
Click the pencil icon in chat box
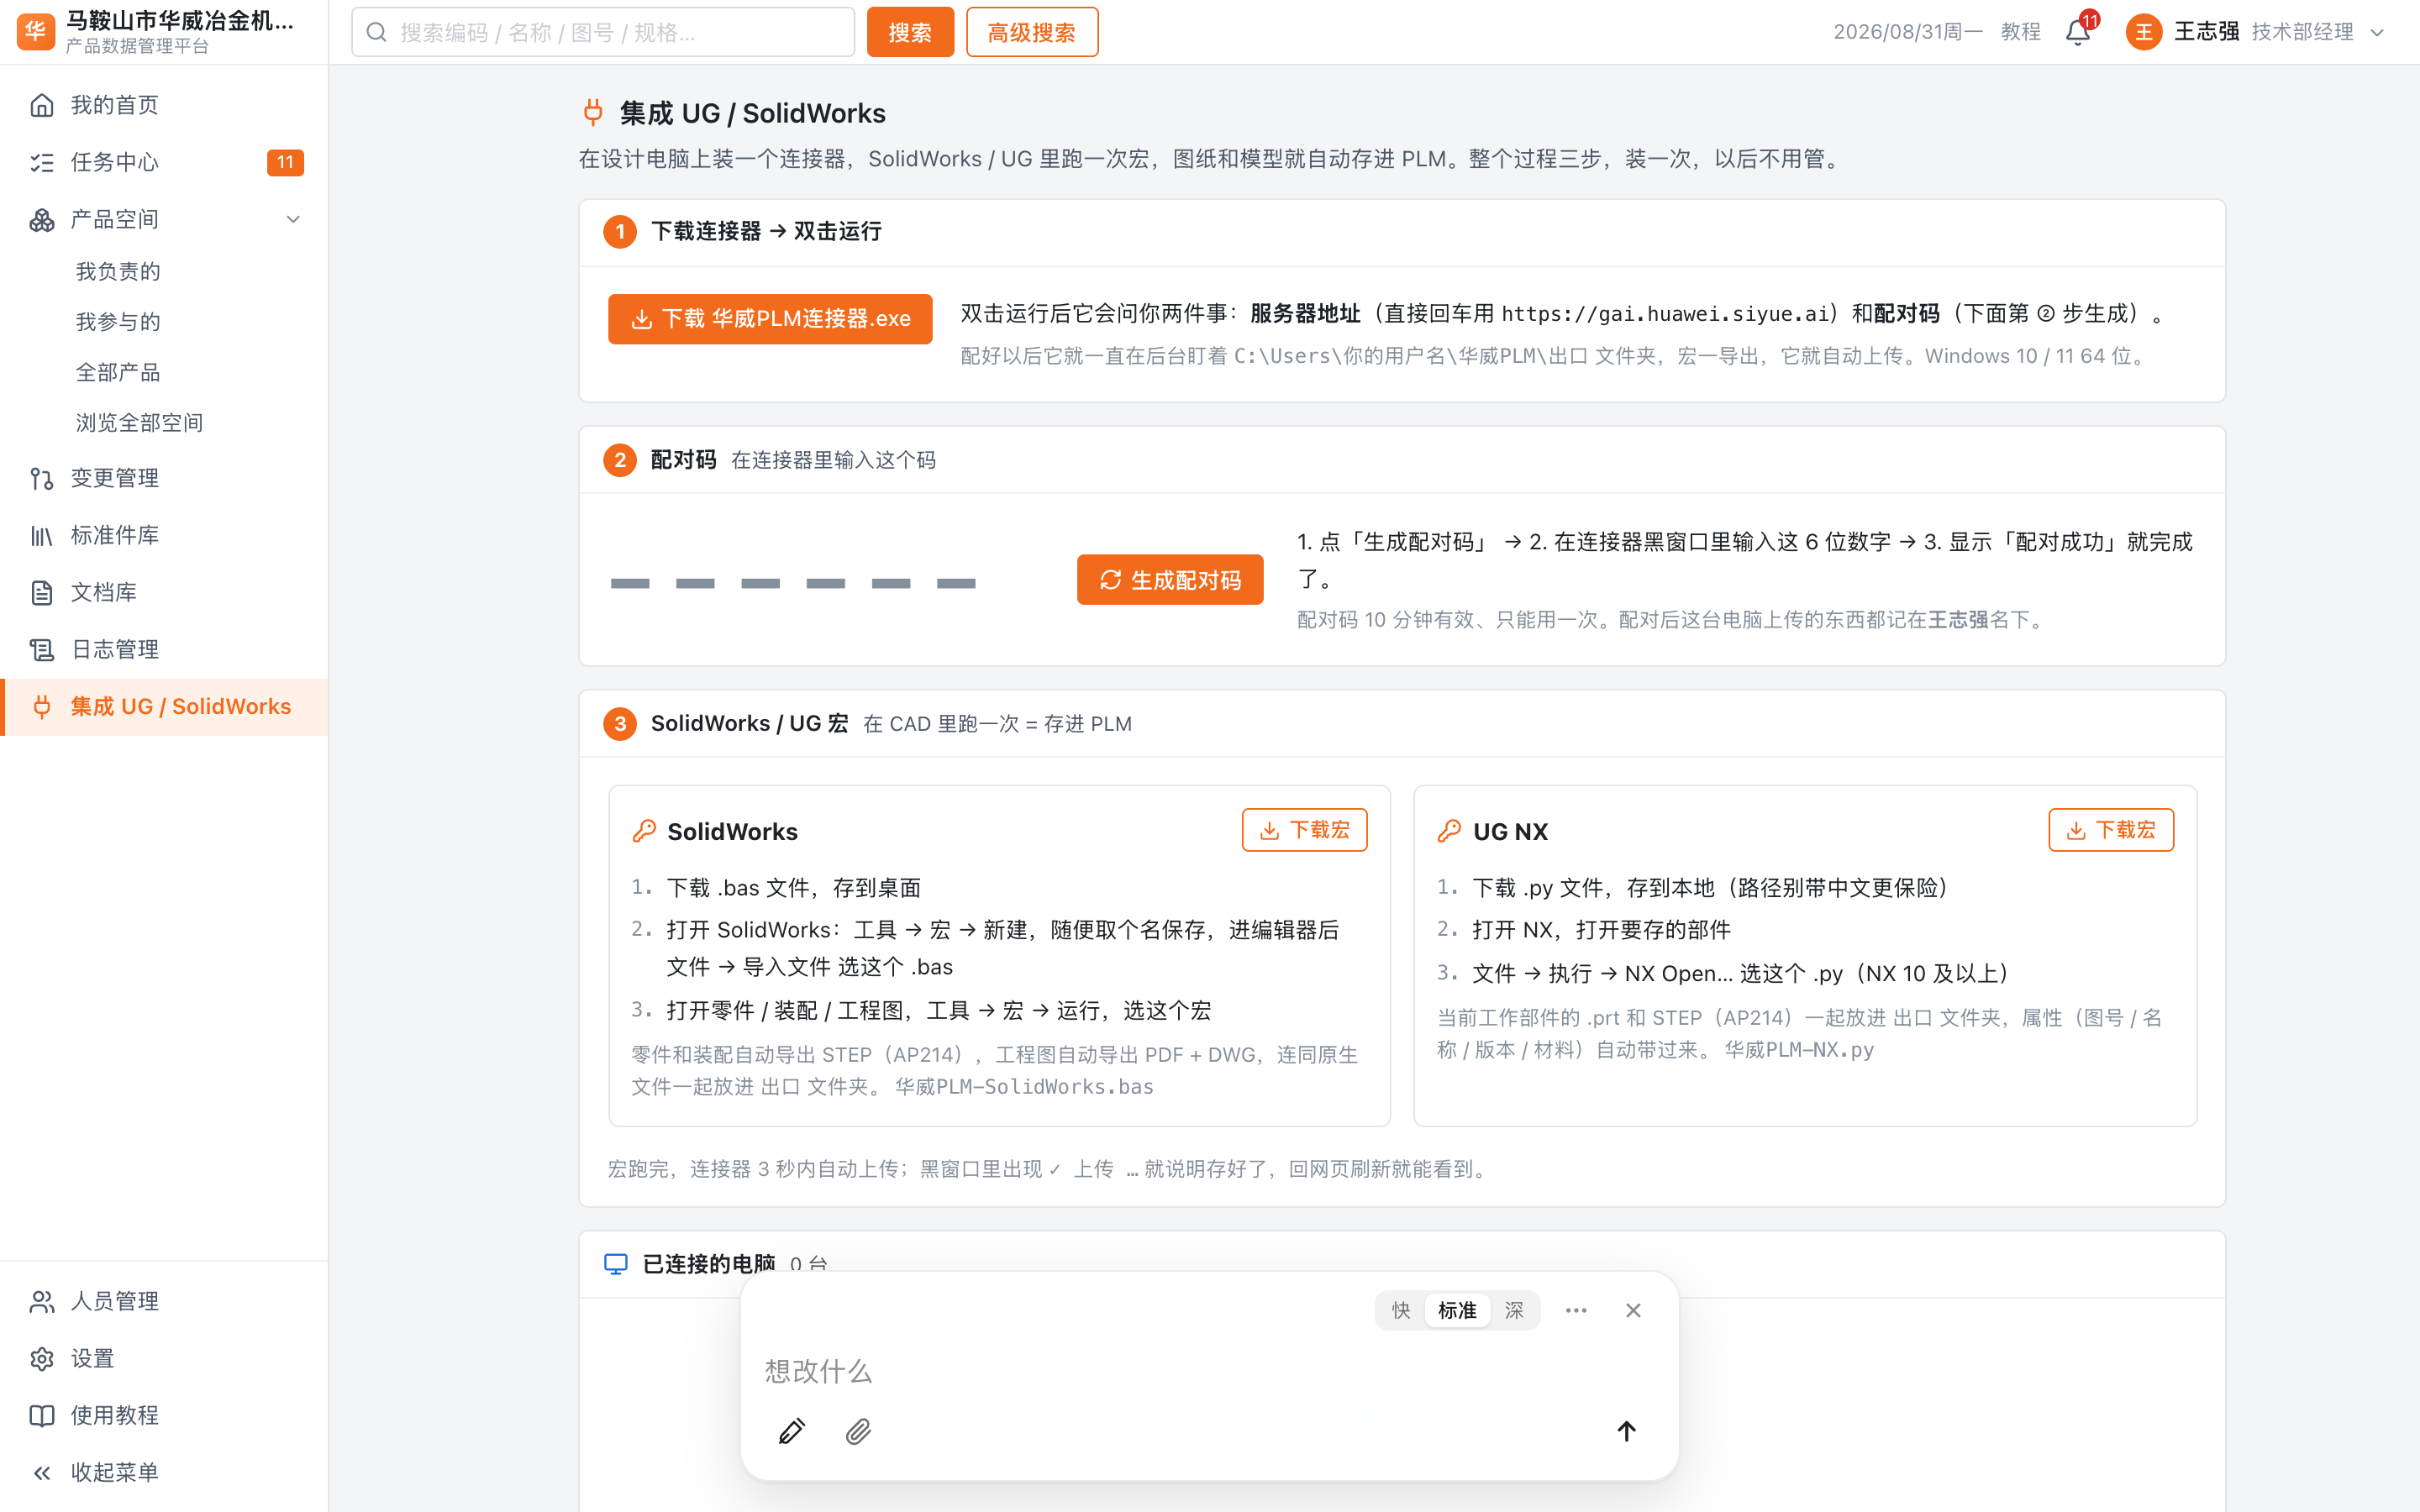(792, 1431)
